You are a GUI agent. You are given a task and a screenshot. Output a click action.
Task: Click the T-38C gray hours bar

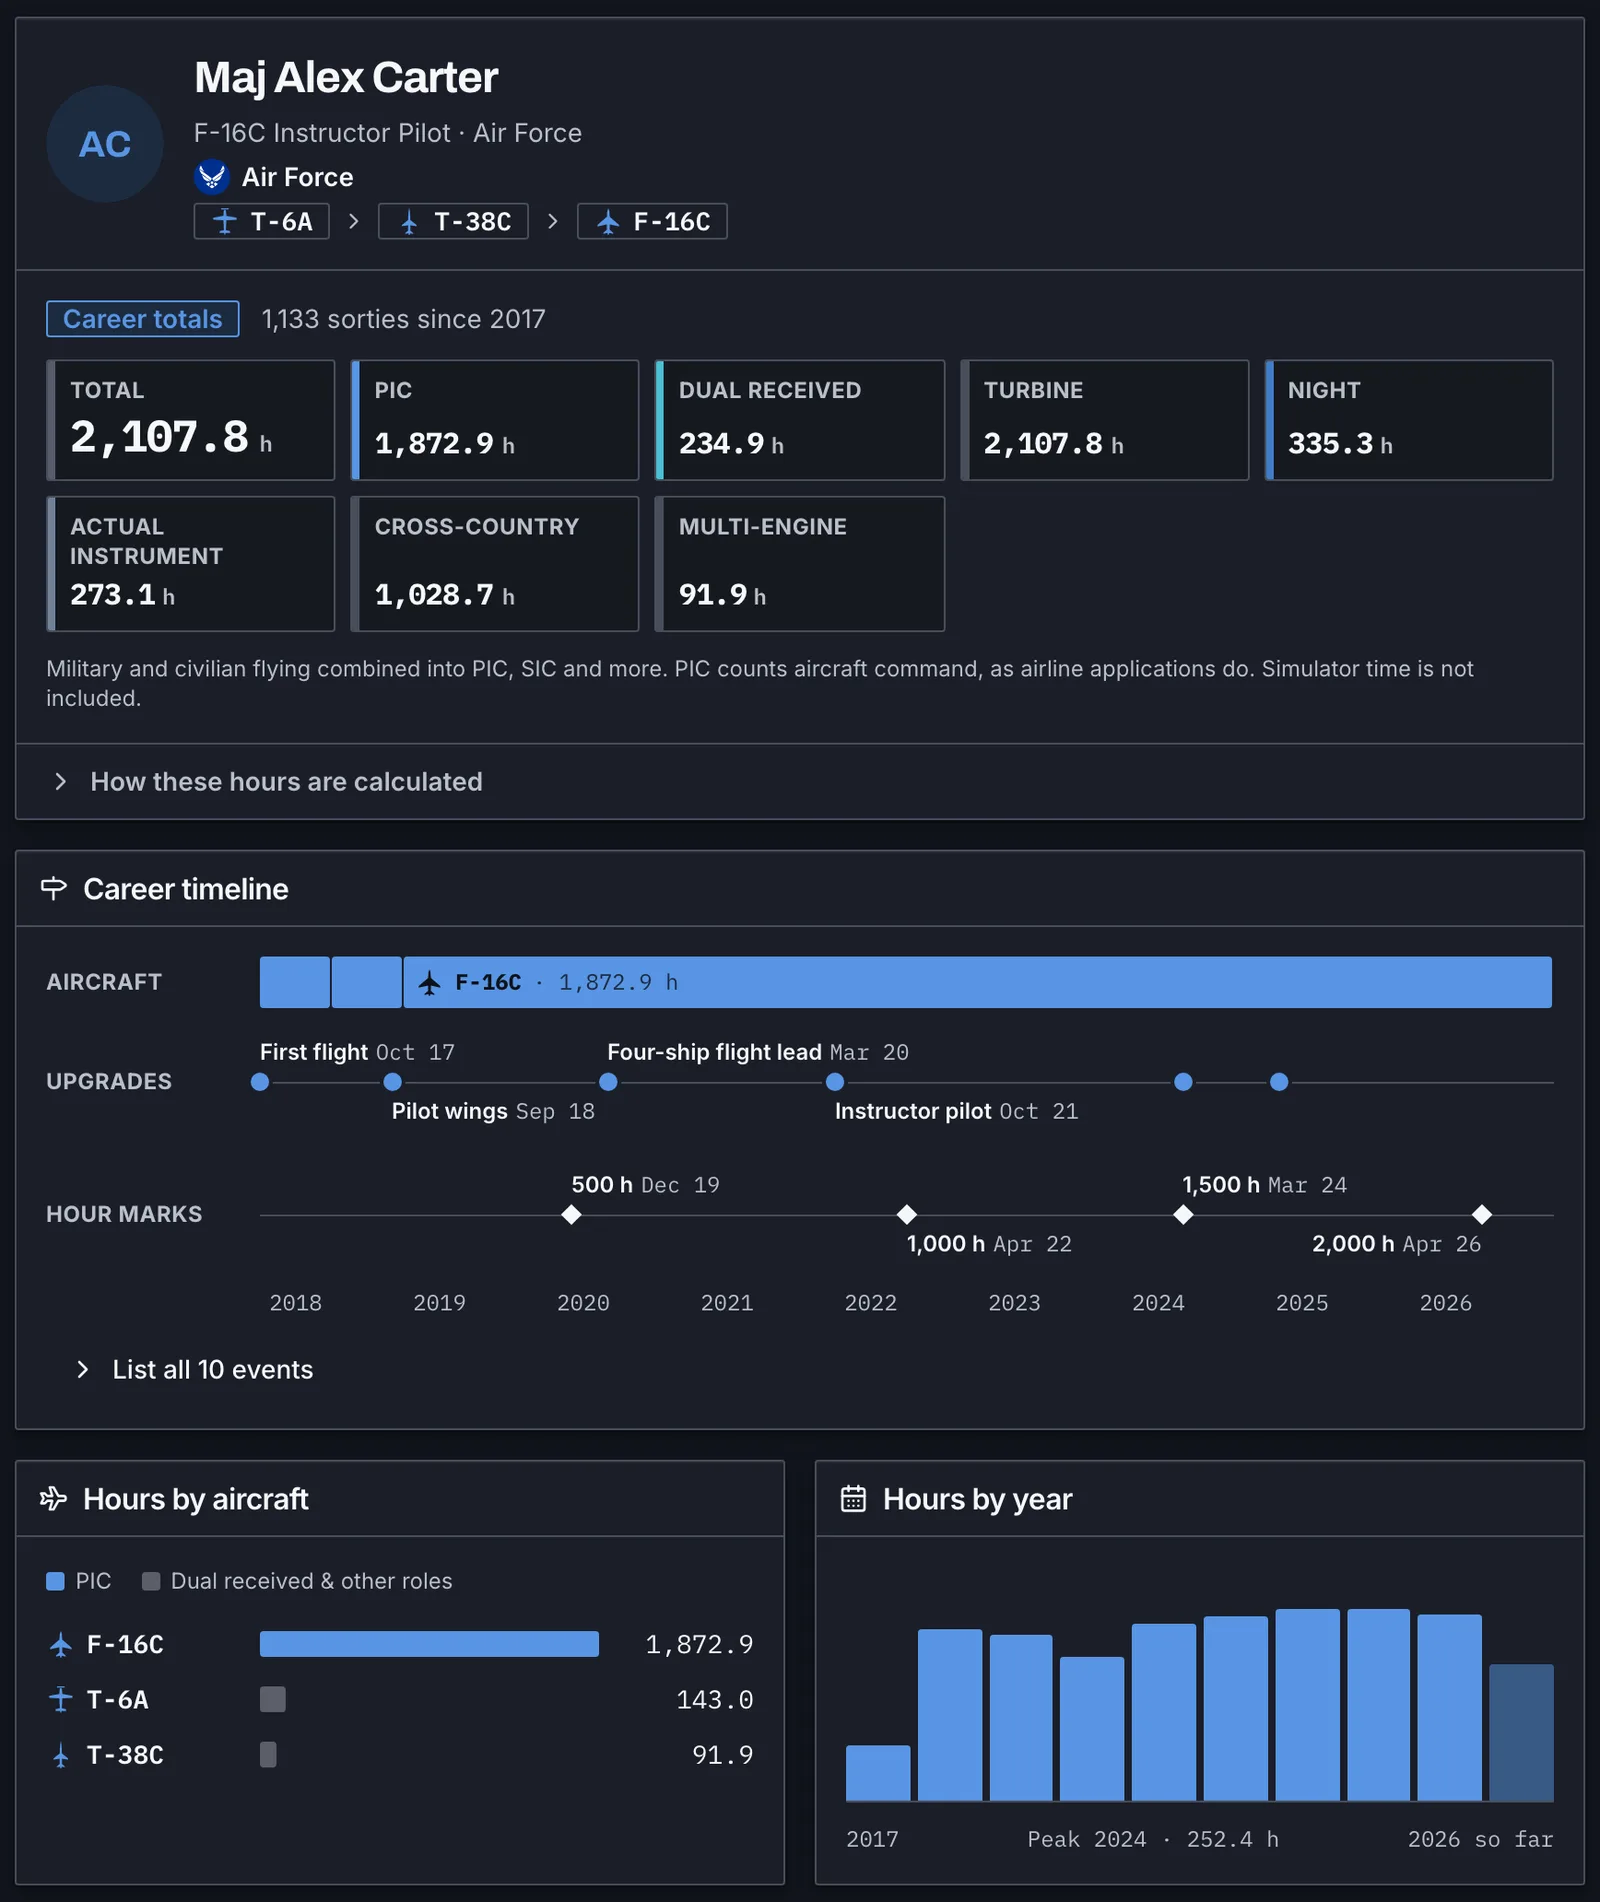(x=268, y=1754)
